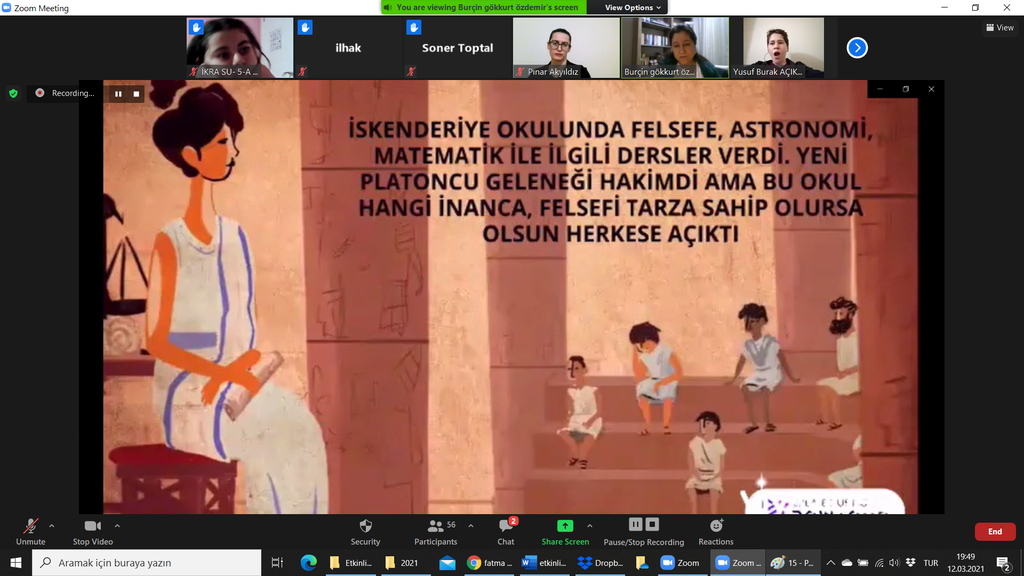This screenshot has width=1024, height=576.
Task: Pause recording via top-left pause icon
Action: 118,94
